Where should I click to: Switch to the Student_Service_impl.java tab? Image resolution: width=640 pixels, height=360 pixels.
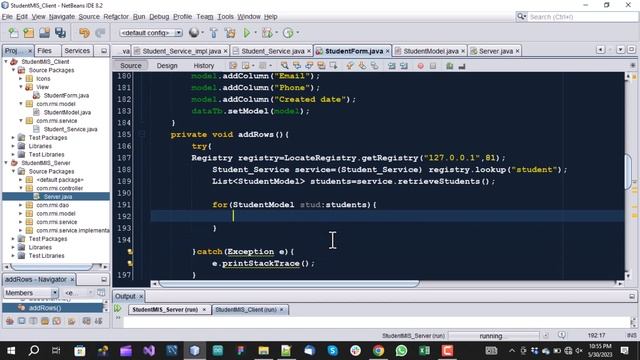point(181,51)
